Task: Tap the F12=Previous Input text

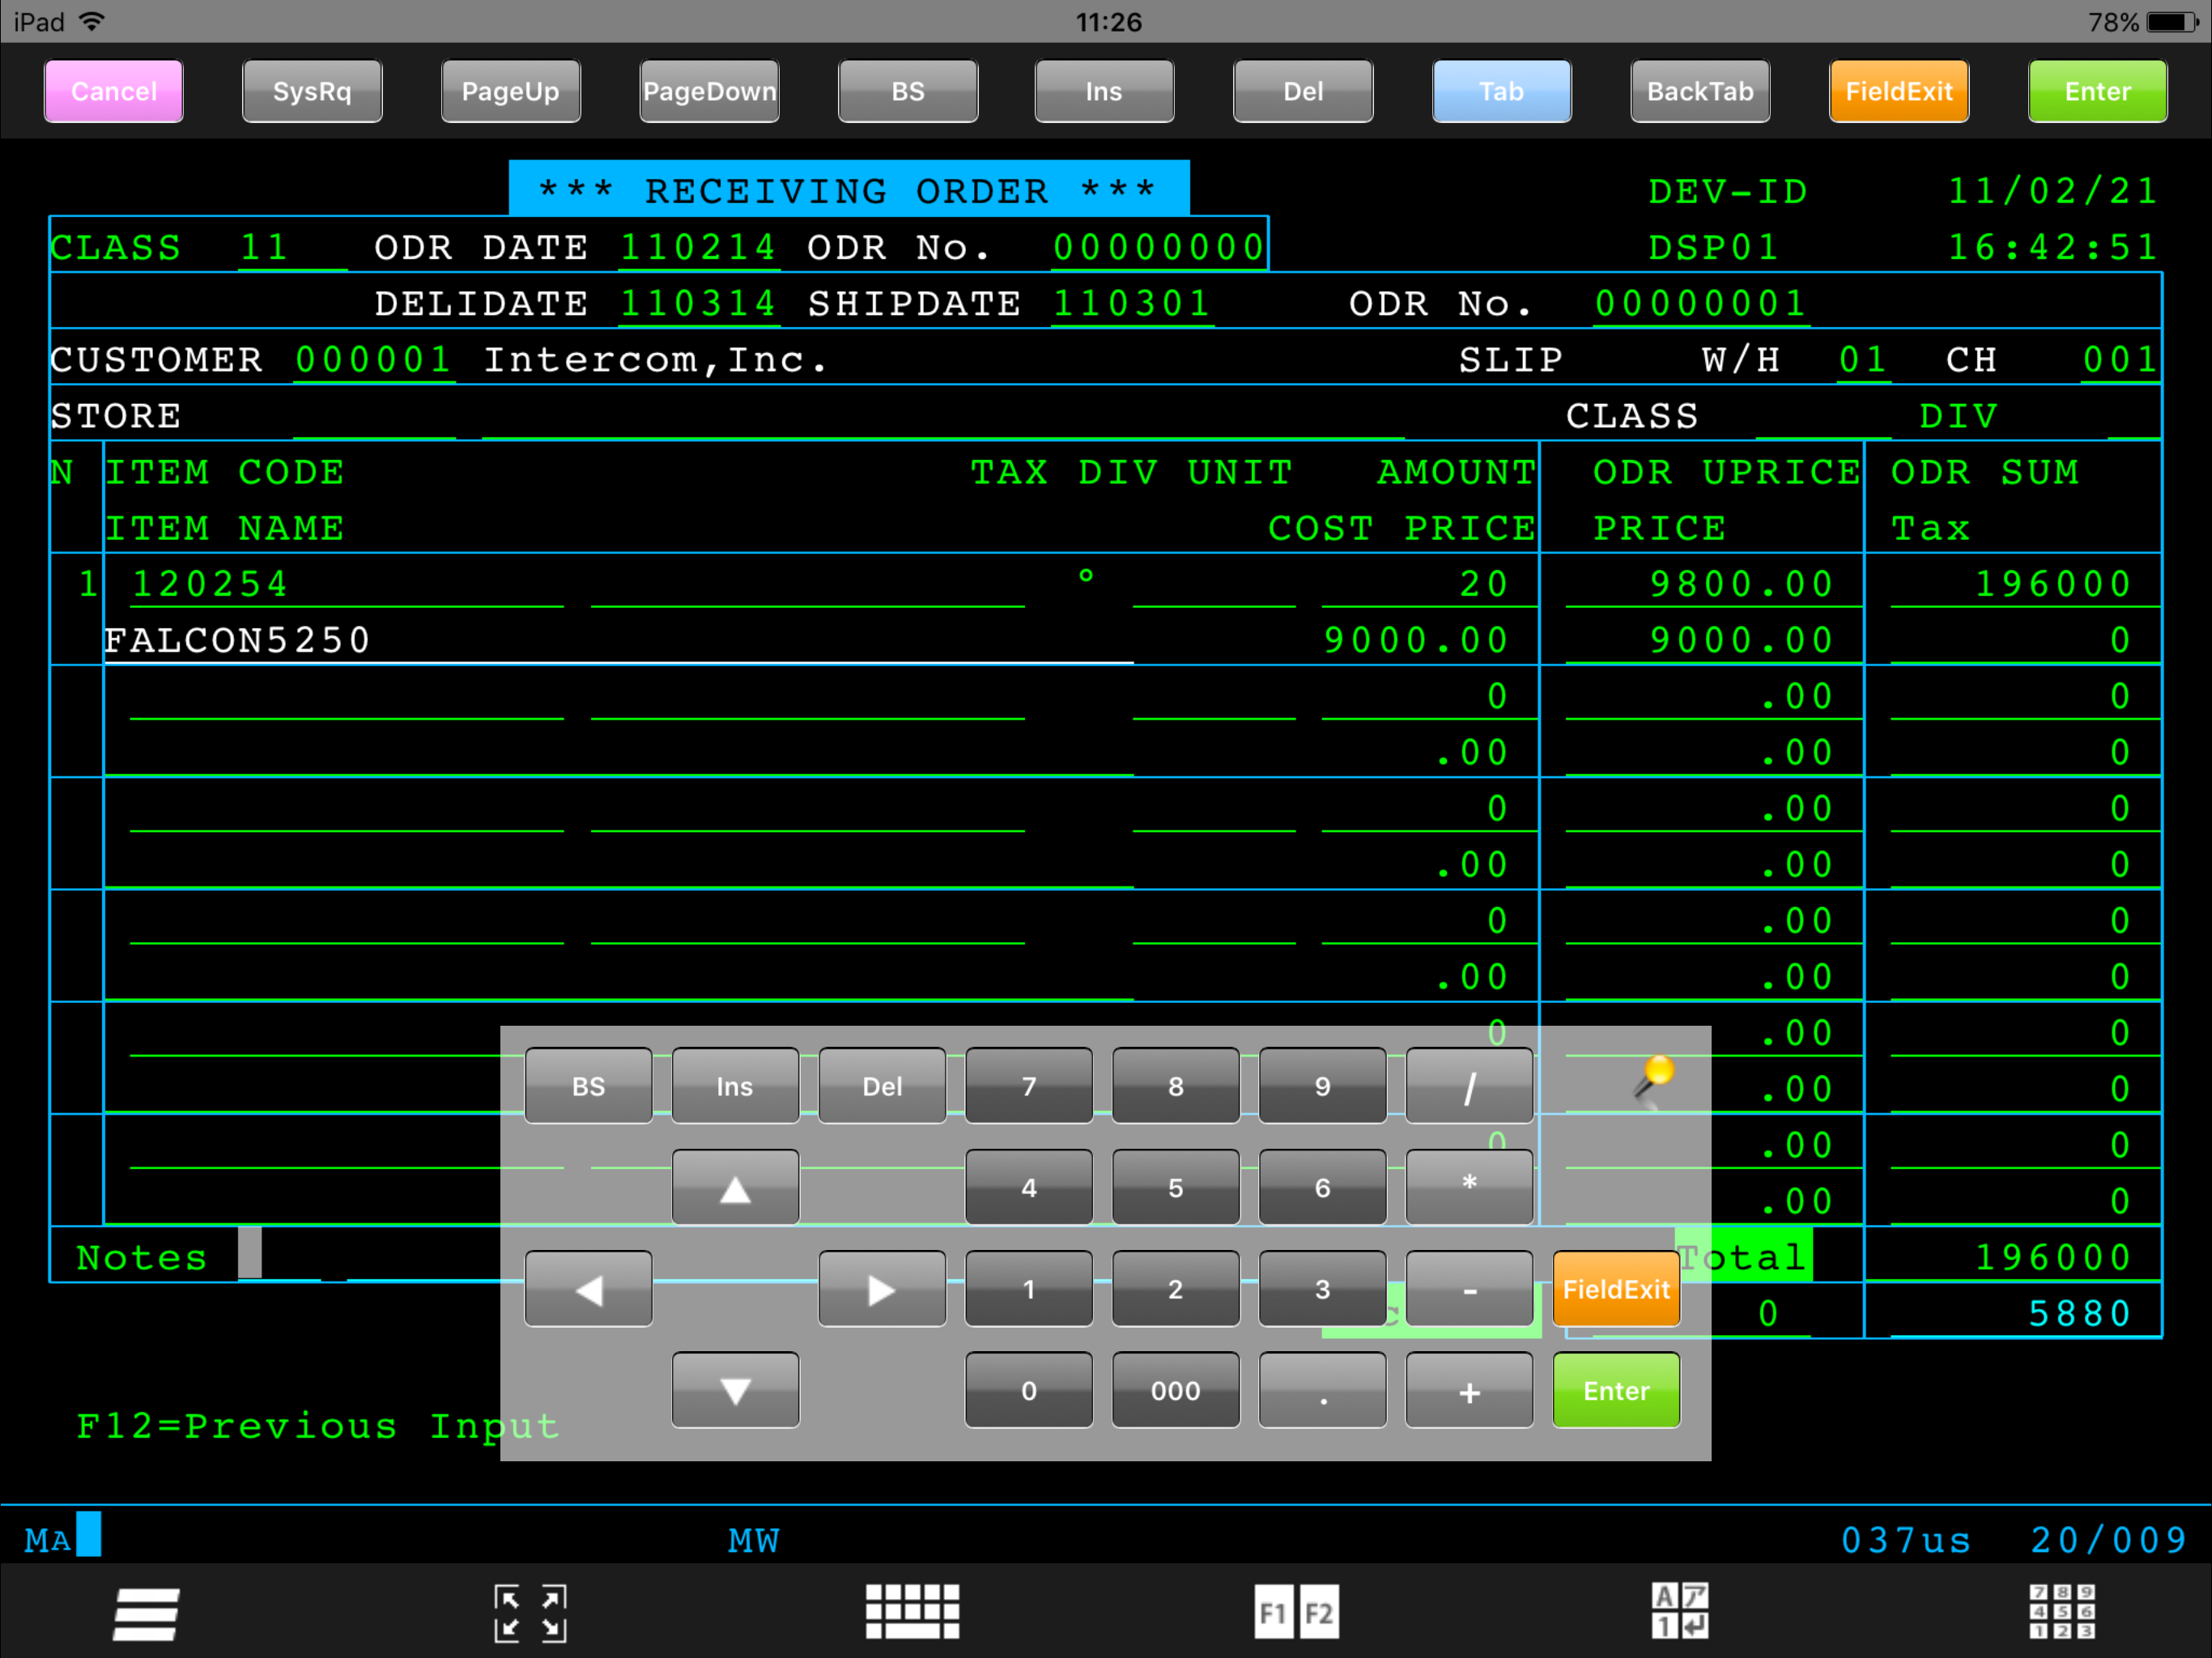Action: (x=318, y=1426)
